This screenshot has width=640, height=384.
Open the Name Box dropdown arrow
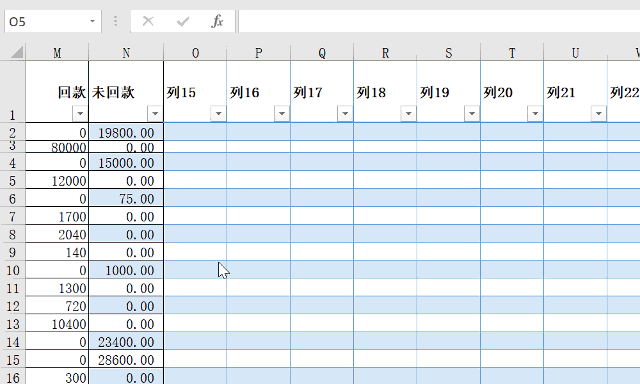tap(93, 21)
